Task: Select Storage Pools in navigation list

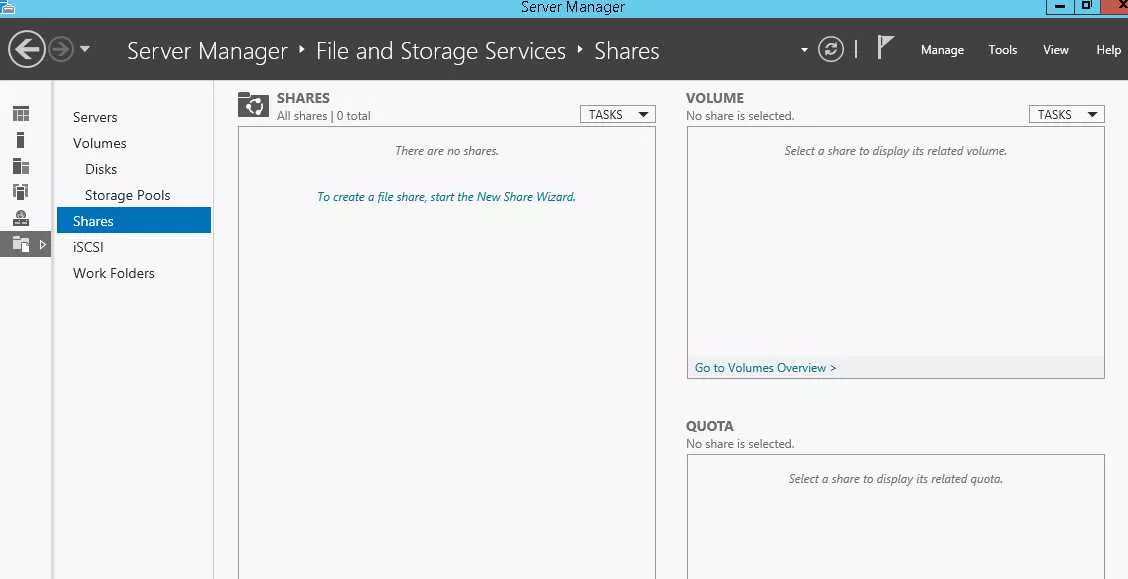Action: (127, 195)
